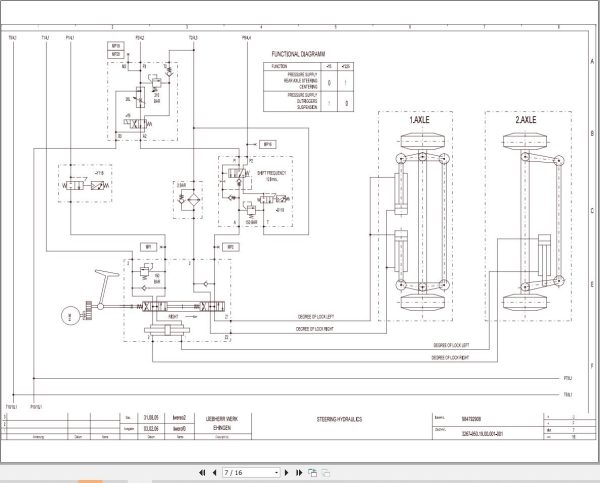Go to the next page
The width and height of the screenshot is (600, 483).
pyautogui.click(x=287, y=473)
